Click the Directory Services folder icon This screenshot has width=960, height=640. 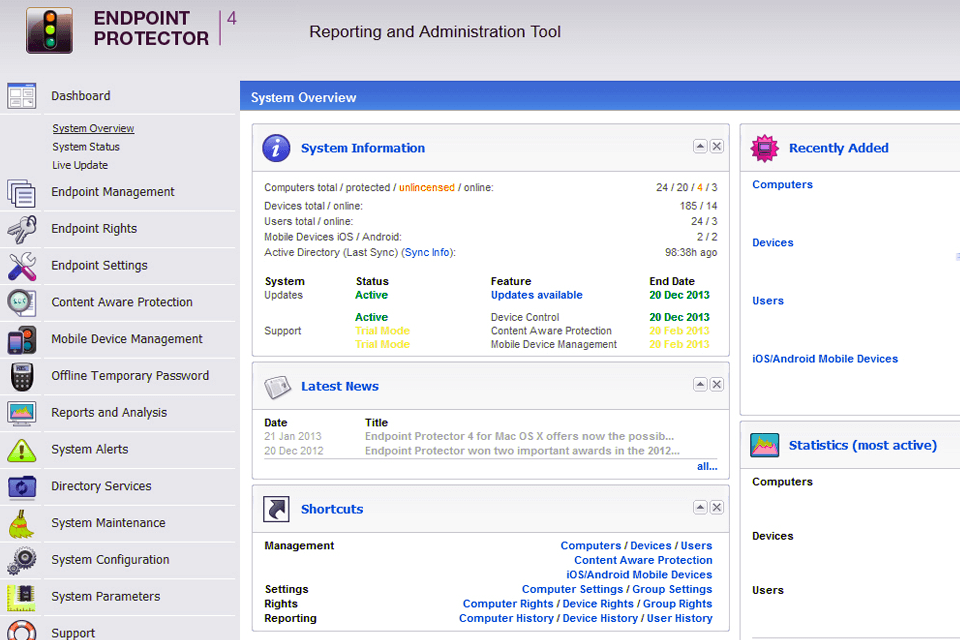(x=21, y=487)
